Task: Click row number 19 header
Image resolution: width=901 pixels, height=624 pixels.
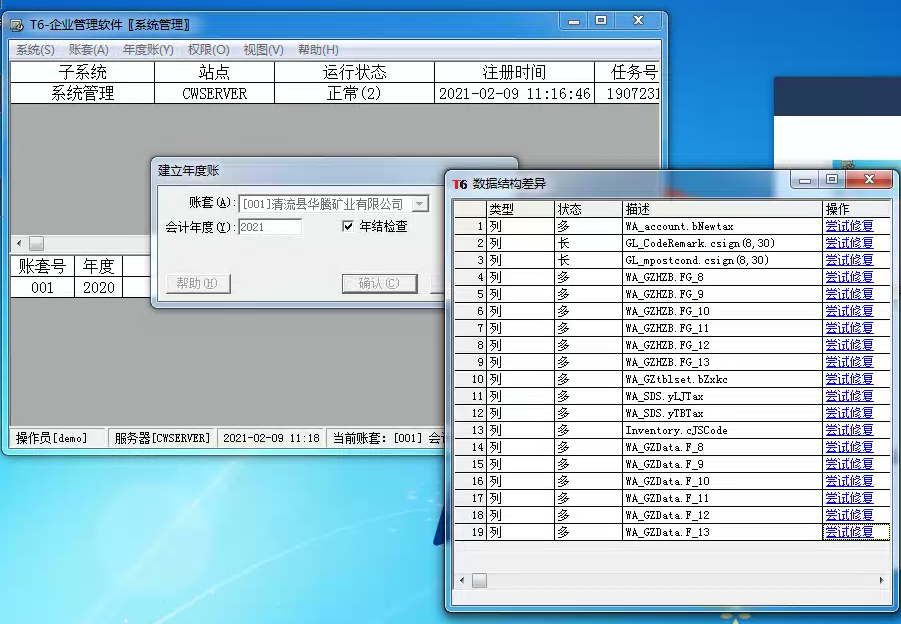Action: [471, 532]
